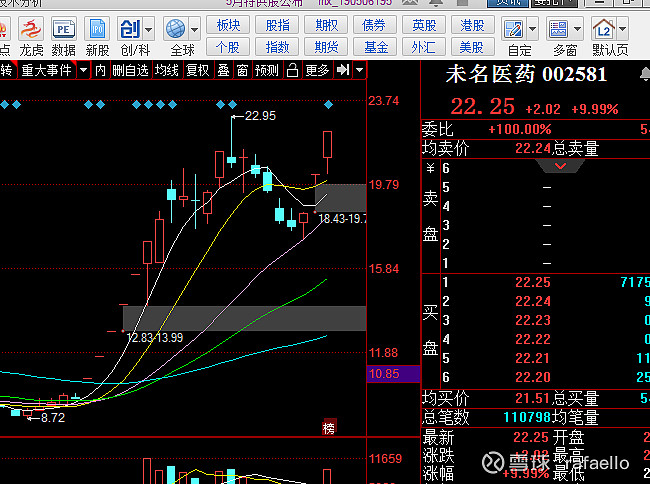This screenshot has height=484, width=650.
Task: Click the 预测 forecast toolbar item
Action: [267, 70]
